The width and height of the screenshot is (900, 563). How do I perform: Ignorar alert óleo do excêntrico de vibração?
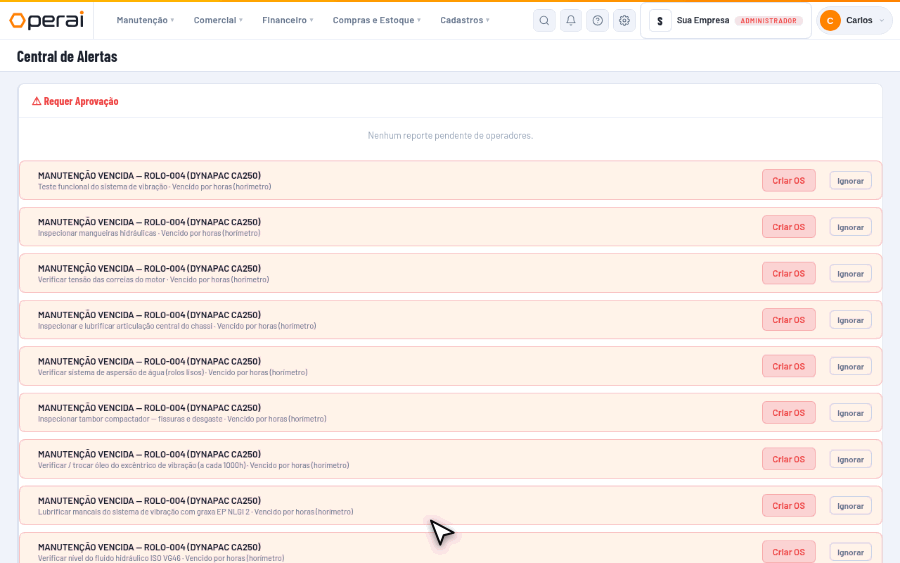(x=851, y=460)
